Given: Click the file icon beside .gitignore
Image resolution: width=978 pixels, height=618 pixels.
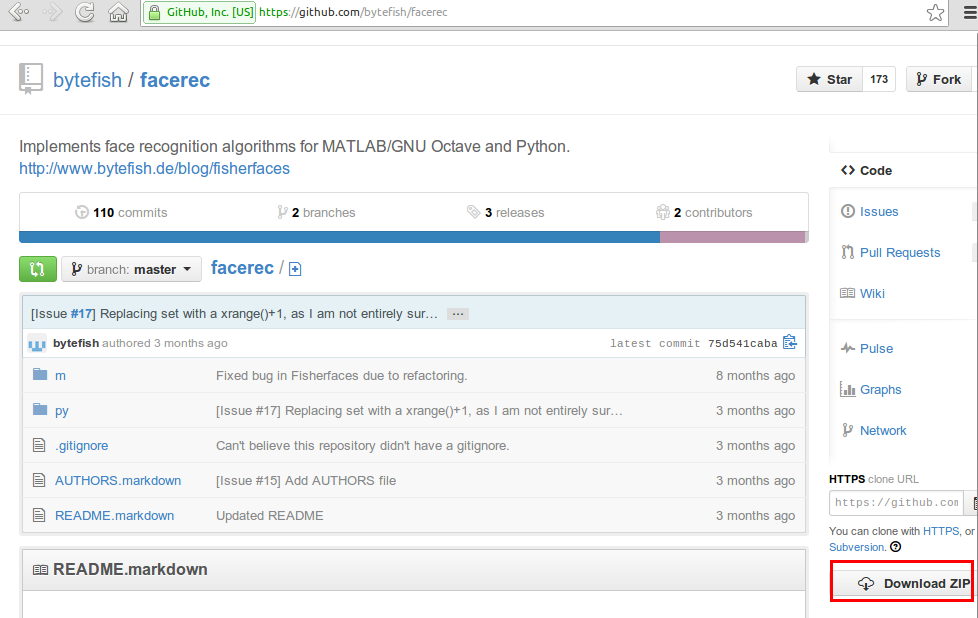Looking at the screenshot, I should pyautogui.click(x=39, y=445).
